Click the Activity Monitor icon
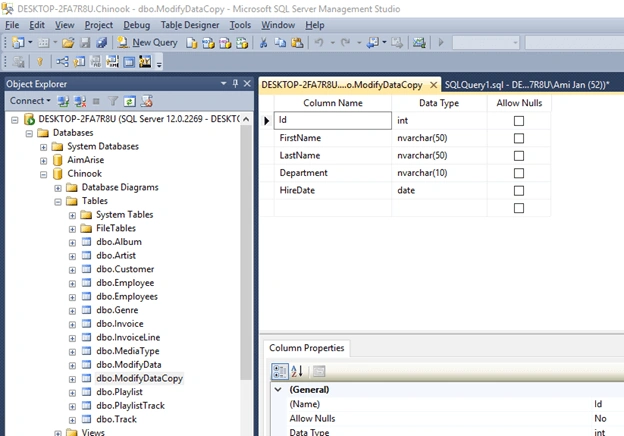The image size is (624, 436). coord(419,42)
